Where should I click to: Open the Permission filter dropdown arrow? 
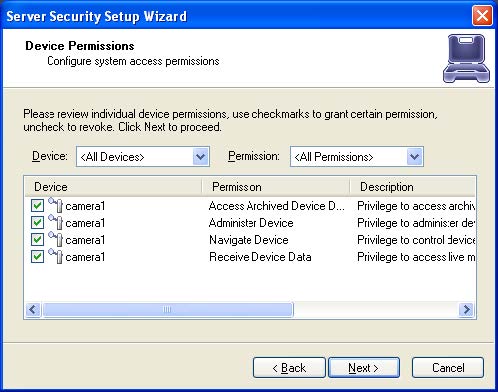(x=415, y=156)
